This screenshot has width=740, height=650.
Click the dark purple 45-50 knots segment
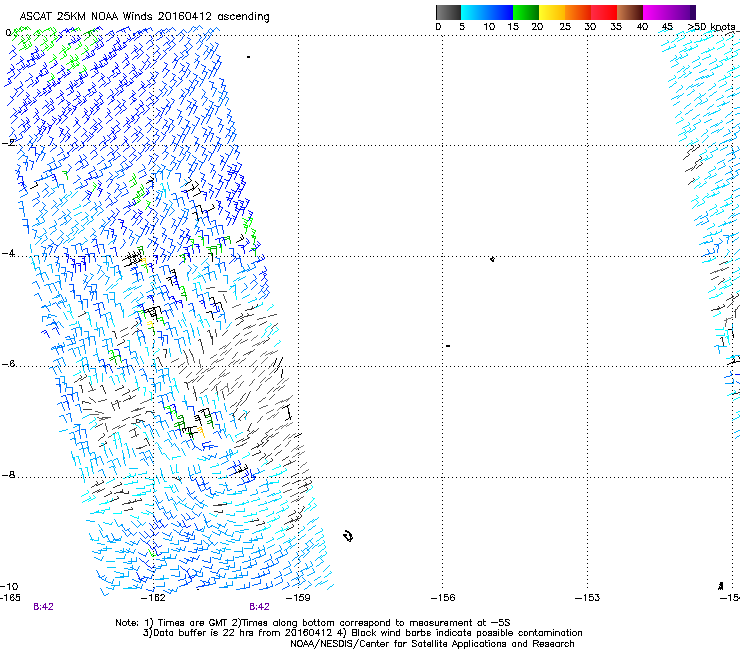[682, 12]
